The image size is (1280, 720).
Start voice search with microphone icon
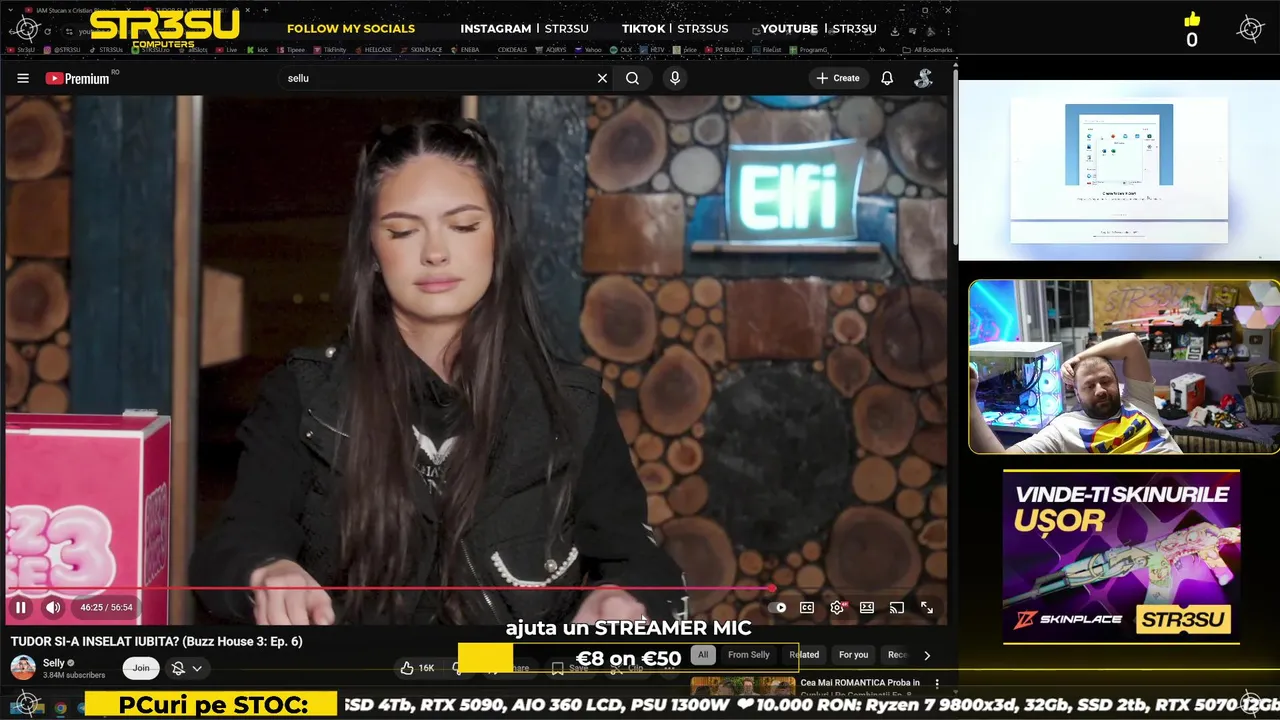click(x=675, y=78)
